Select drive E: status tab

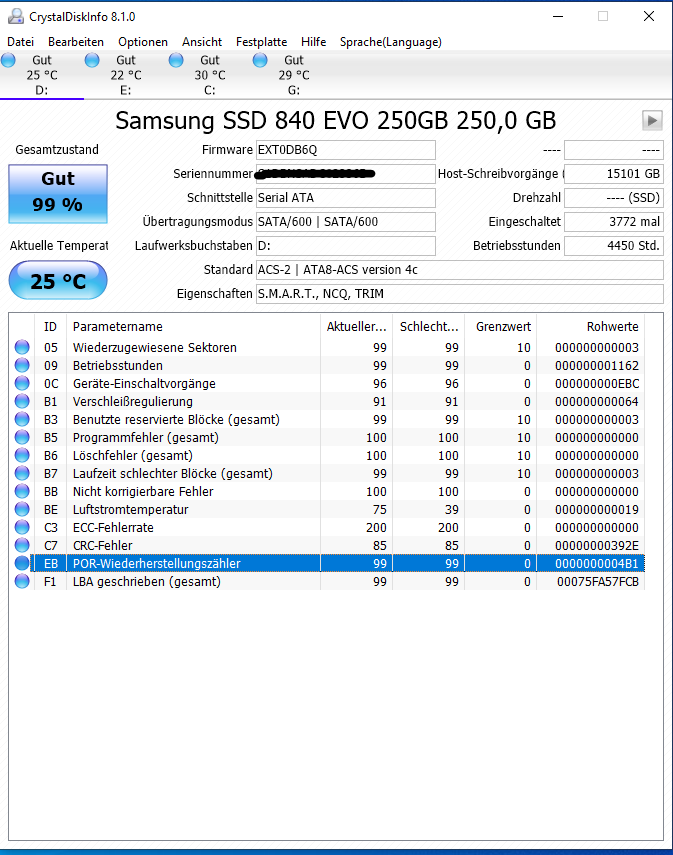[x=126, y=75]
